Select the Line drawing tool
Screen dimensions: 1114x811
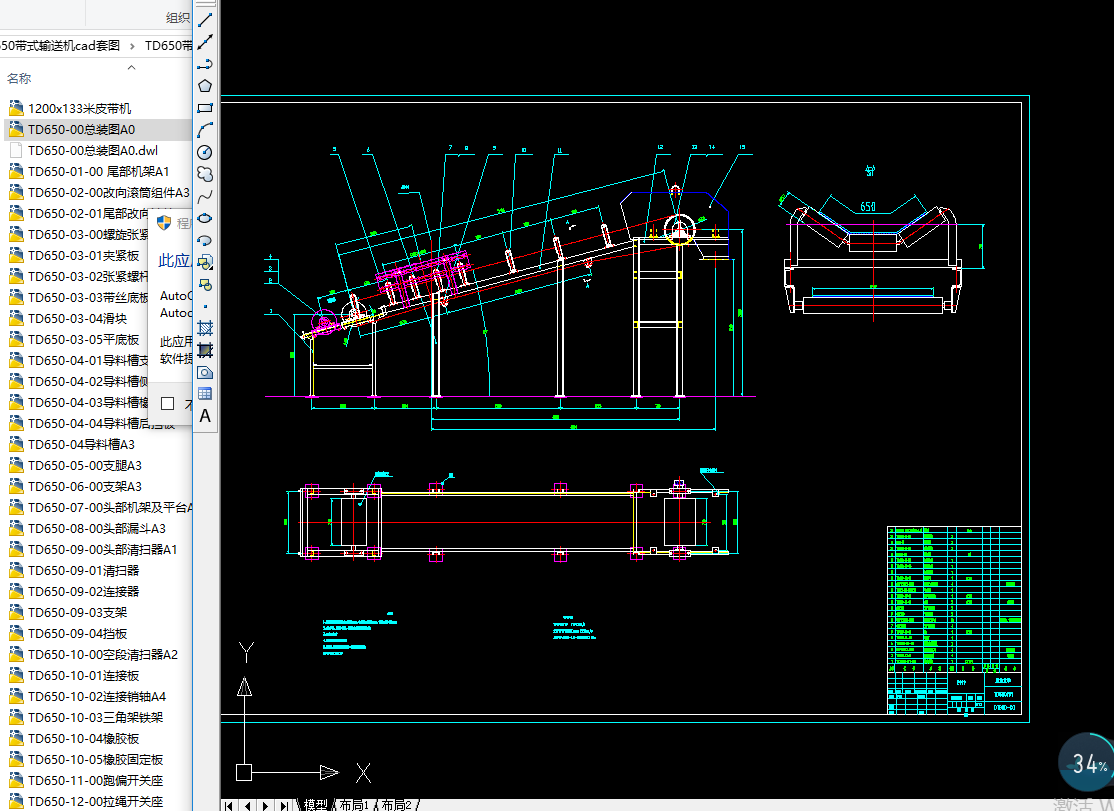(205, 20)
